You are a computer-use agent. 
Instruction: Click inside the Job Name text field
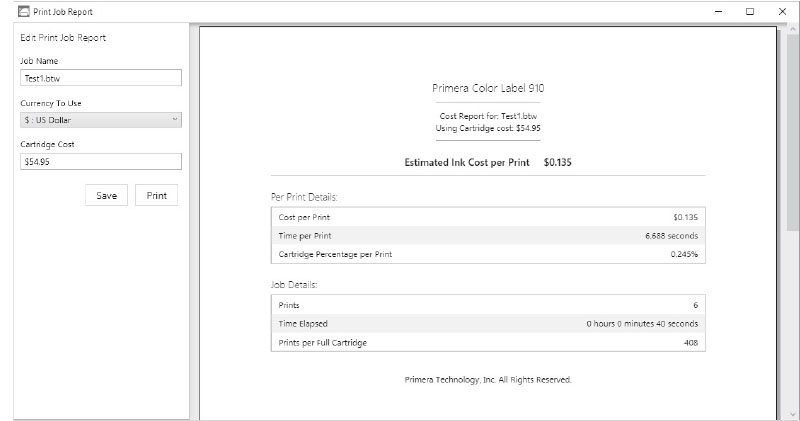coord(101,78)
